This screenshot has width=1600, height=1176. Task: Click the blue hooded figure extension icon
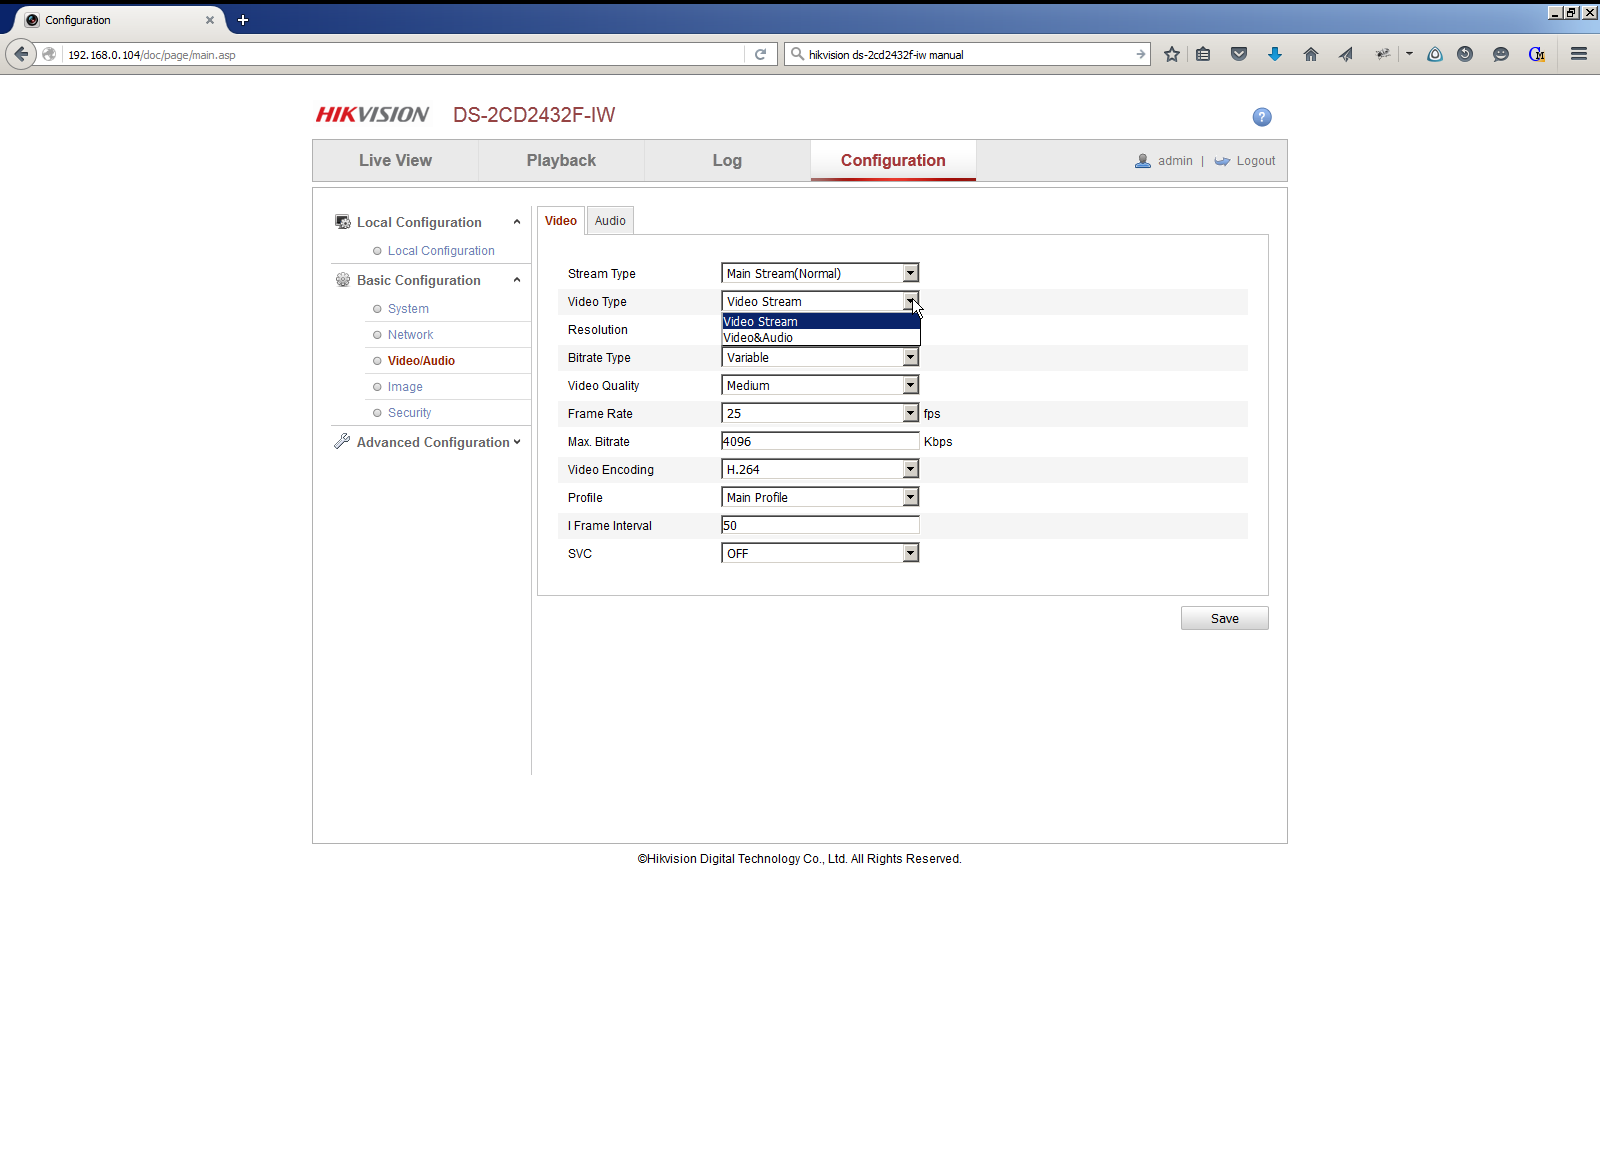click(x=1435, y=54)
